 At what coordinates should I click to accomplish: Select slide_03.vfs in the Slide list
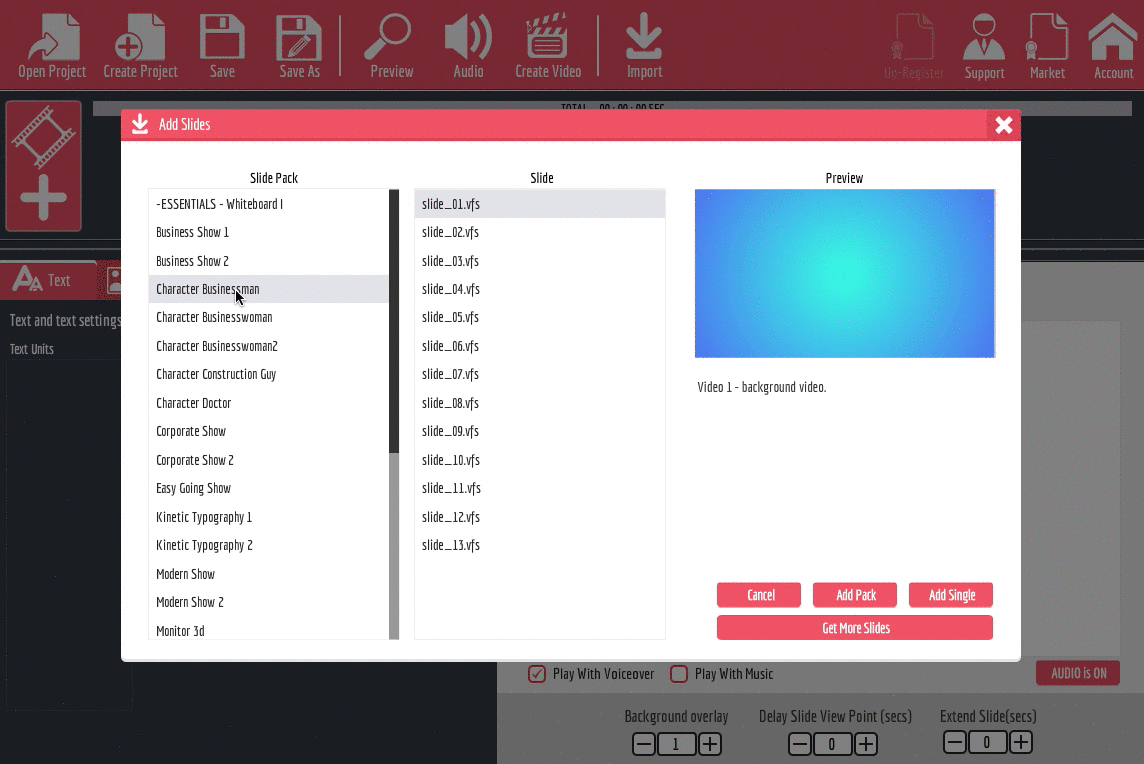point(540,261)
